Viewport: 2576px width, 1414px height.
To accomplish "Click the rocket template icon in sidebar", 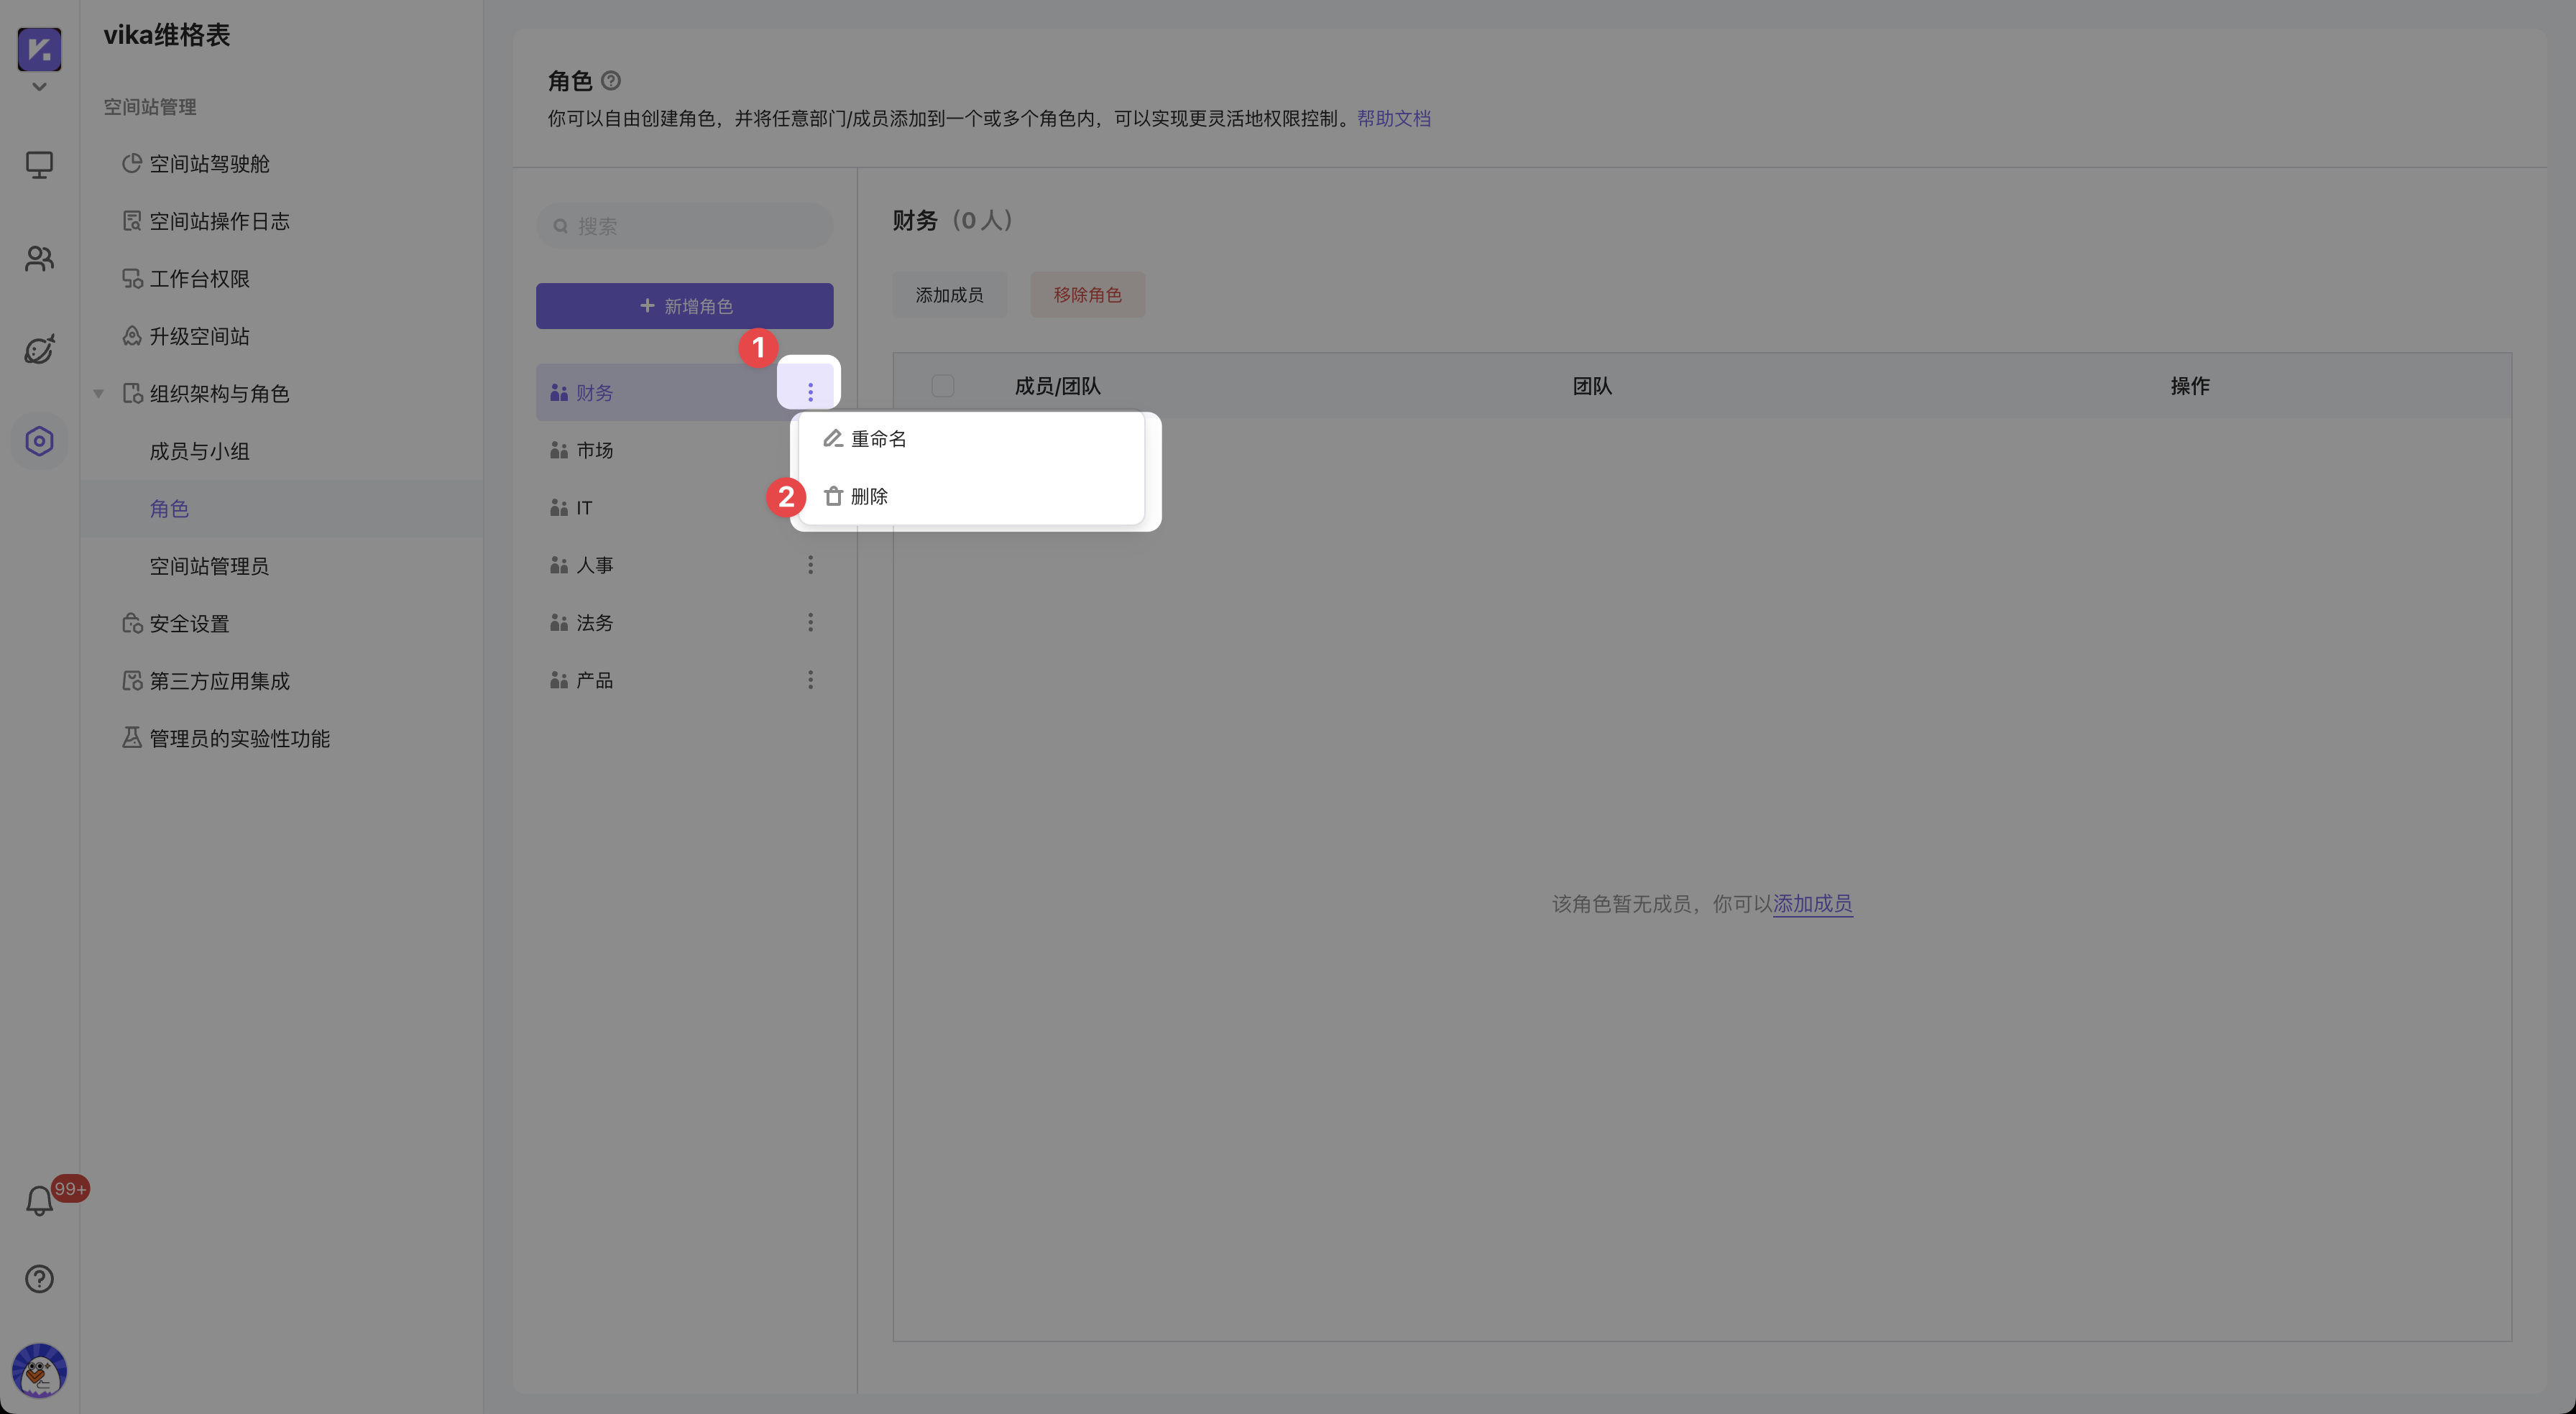I will tap(39, 349).
